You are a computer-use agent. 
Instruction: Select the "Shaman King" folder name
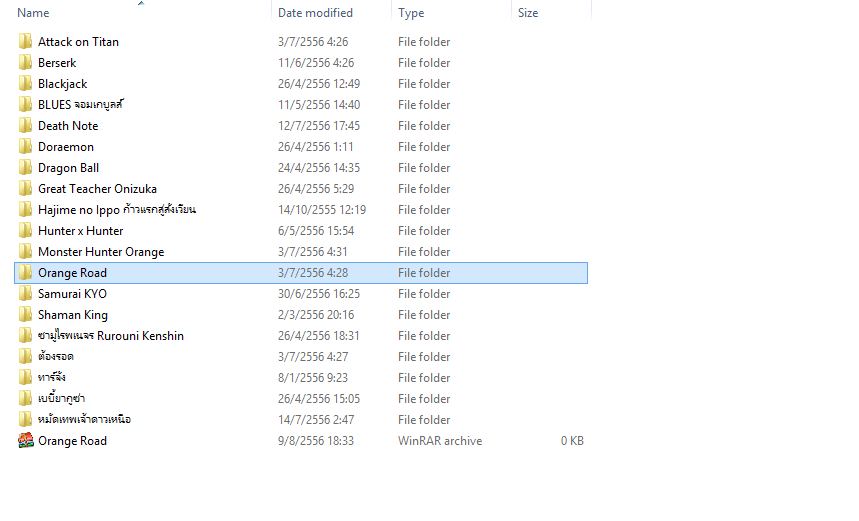click(73, 314)
